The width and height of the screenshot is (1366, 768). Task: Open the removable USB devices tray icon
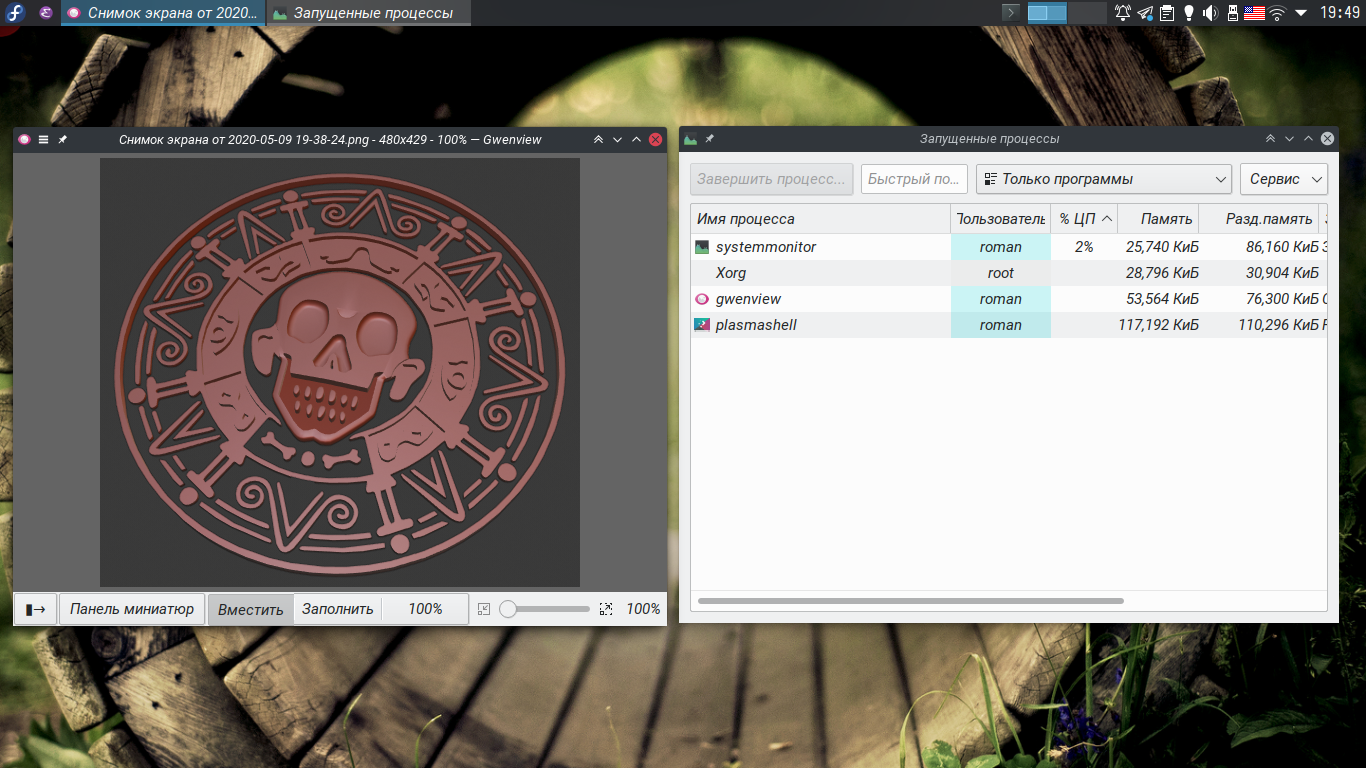(x=1232, y=13)
